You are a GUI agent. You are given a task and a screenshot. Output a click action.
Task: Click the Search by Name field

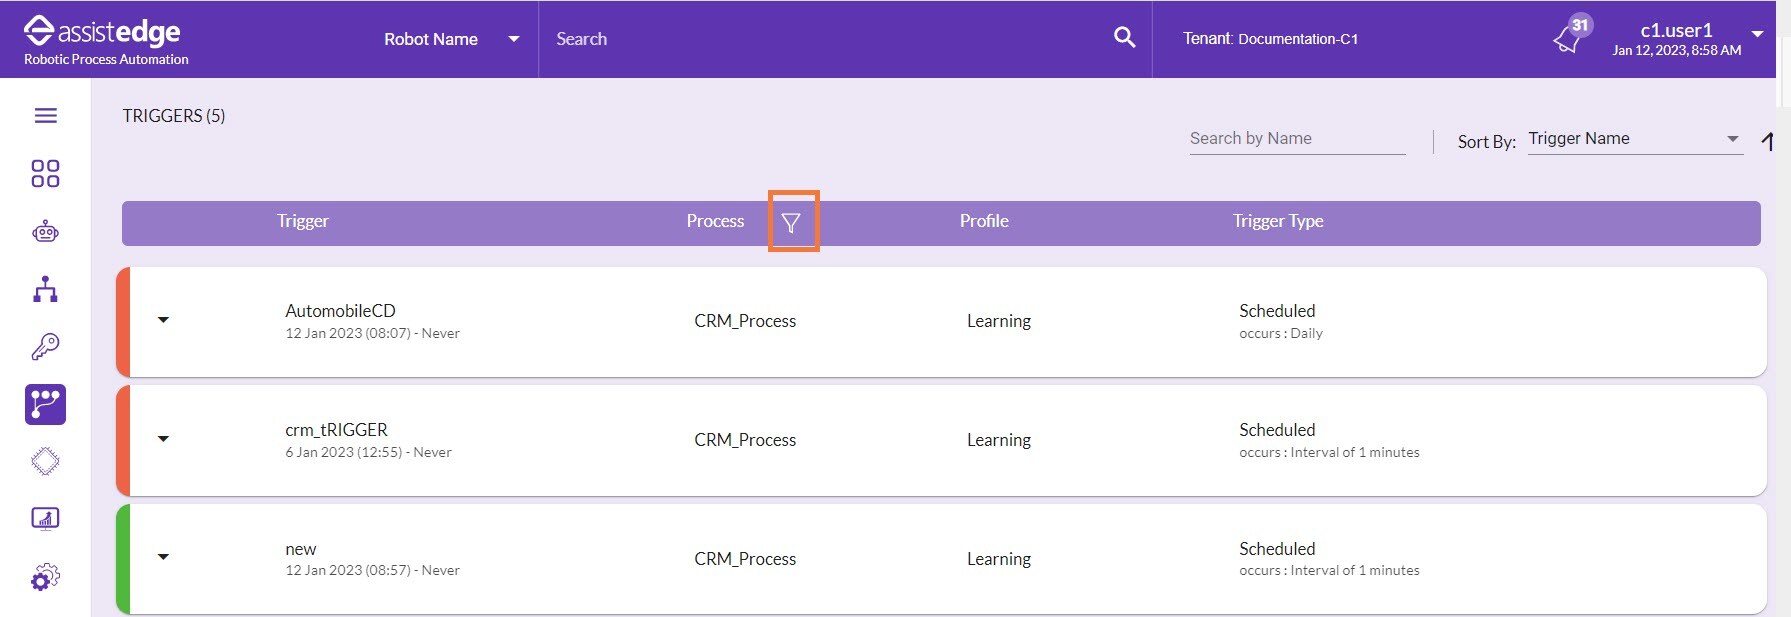coord(1296,139)
